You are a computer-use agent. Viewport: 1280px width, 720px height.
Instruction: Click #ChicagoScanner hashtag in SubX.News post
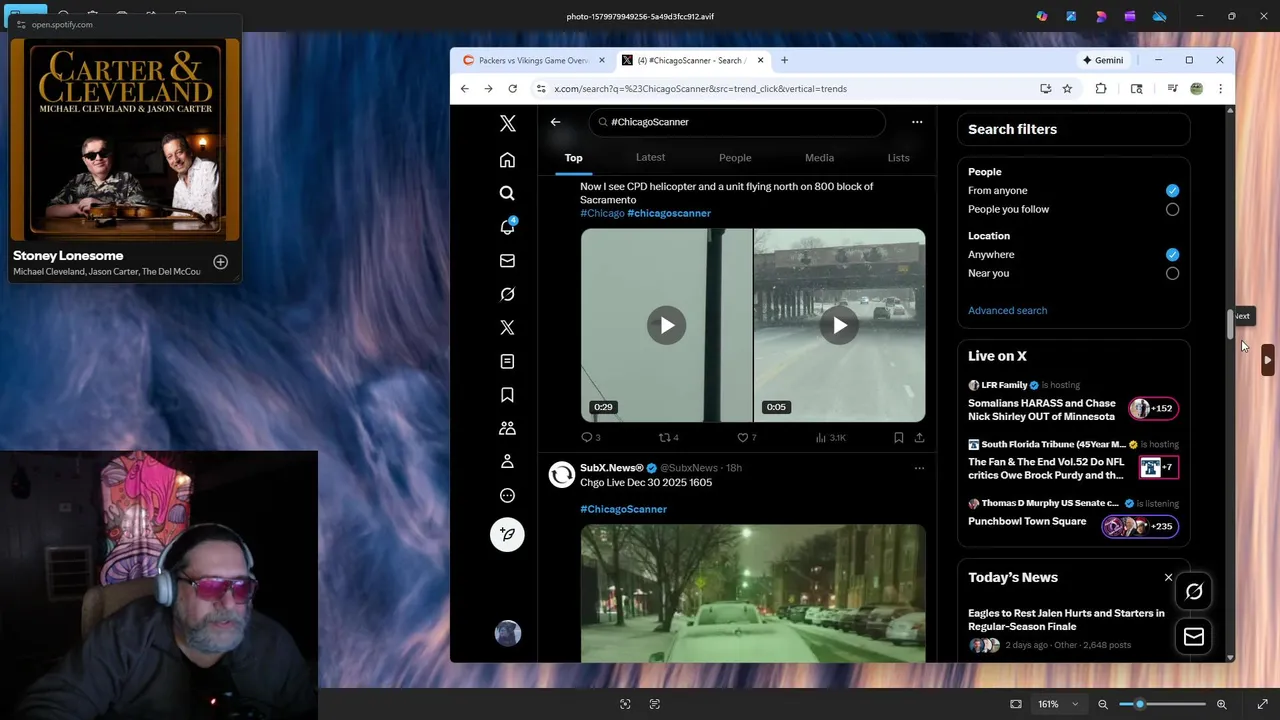coord(623,509)
